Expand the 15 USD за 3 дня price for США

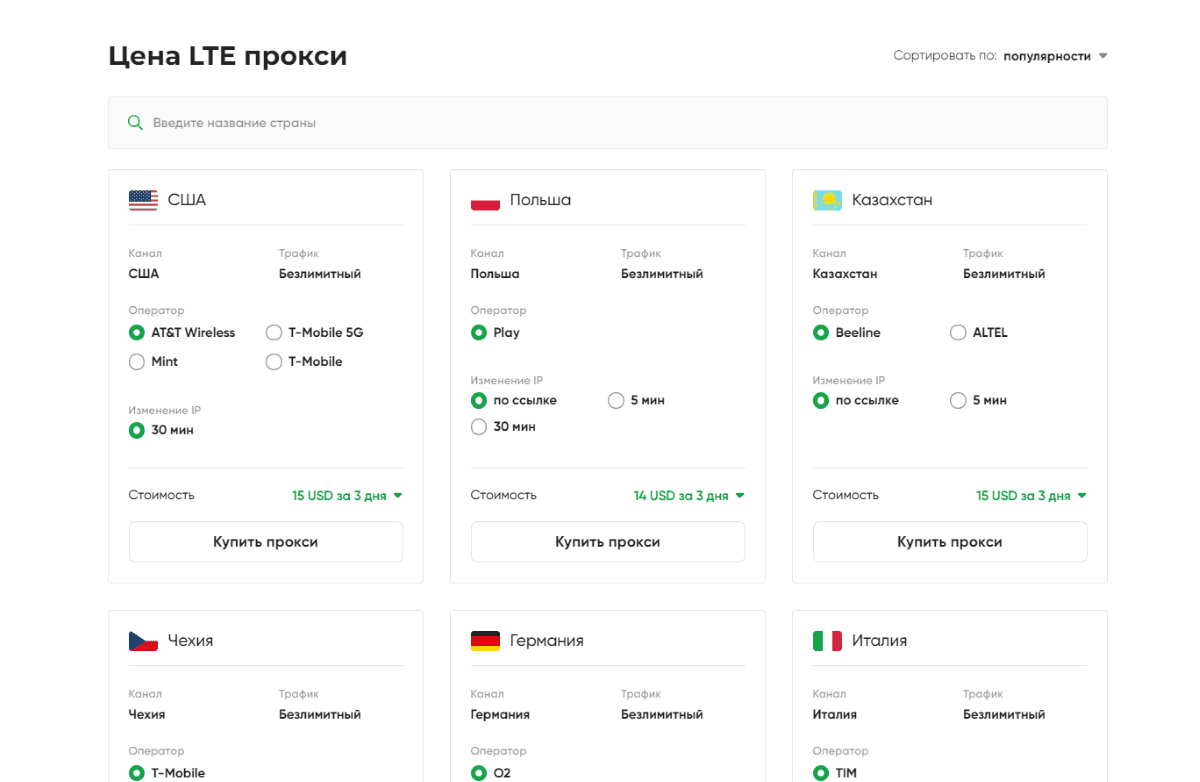347,496
